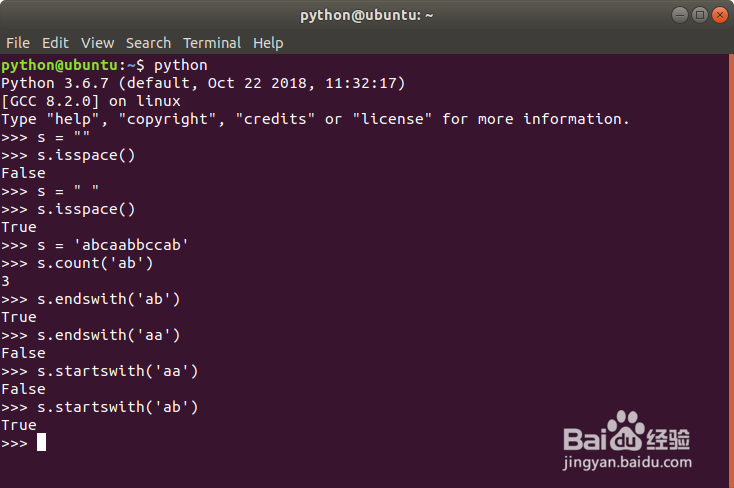Click the Baidu paw logo watermark

click(x=627, y=432)
